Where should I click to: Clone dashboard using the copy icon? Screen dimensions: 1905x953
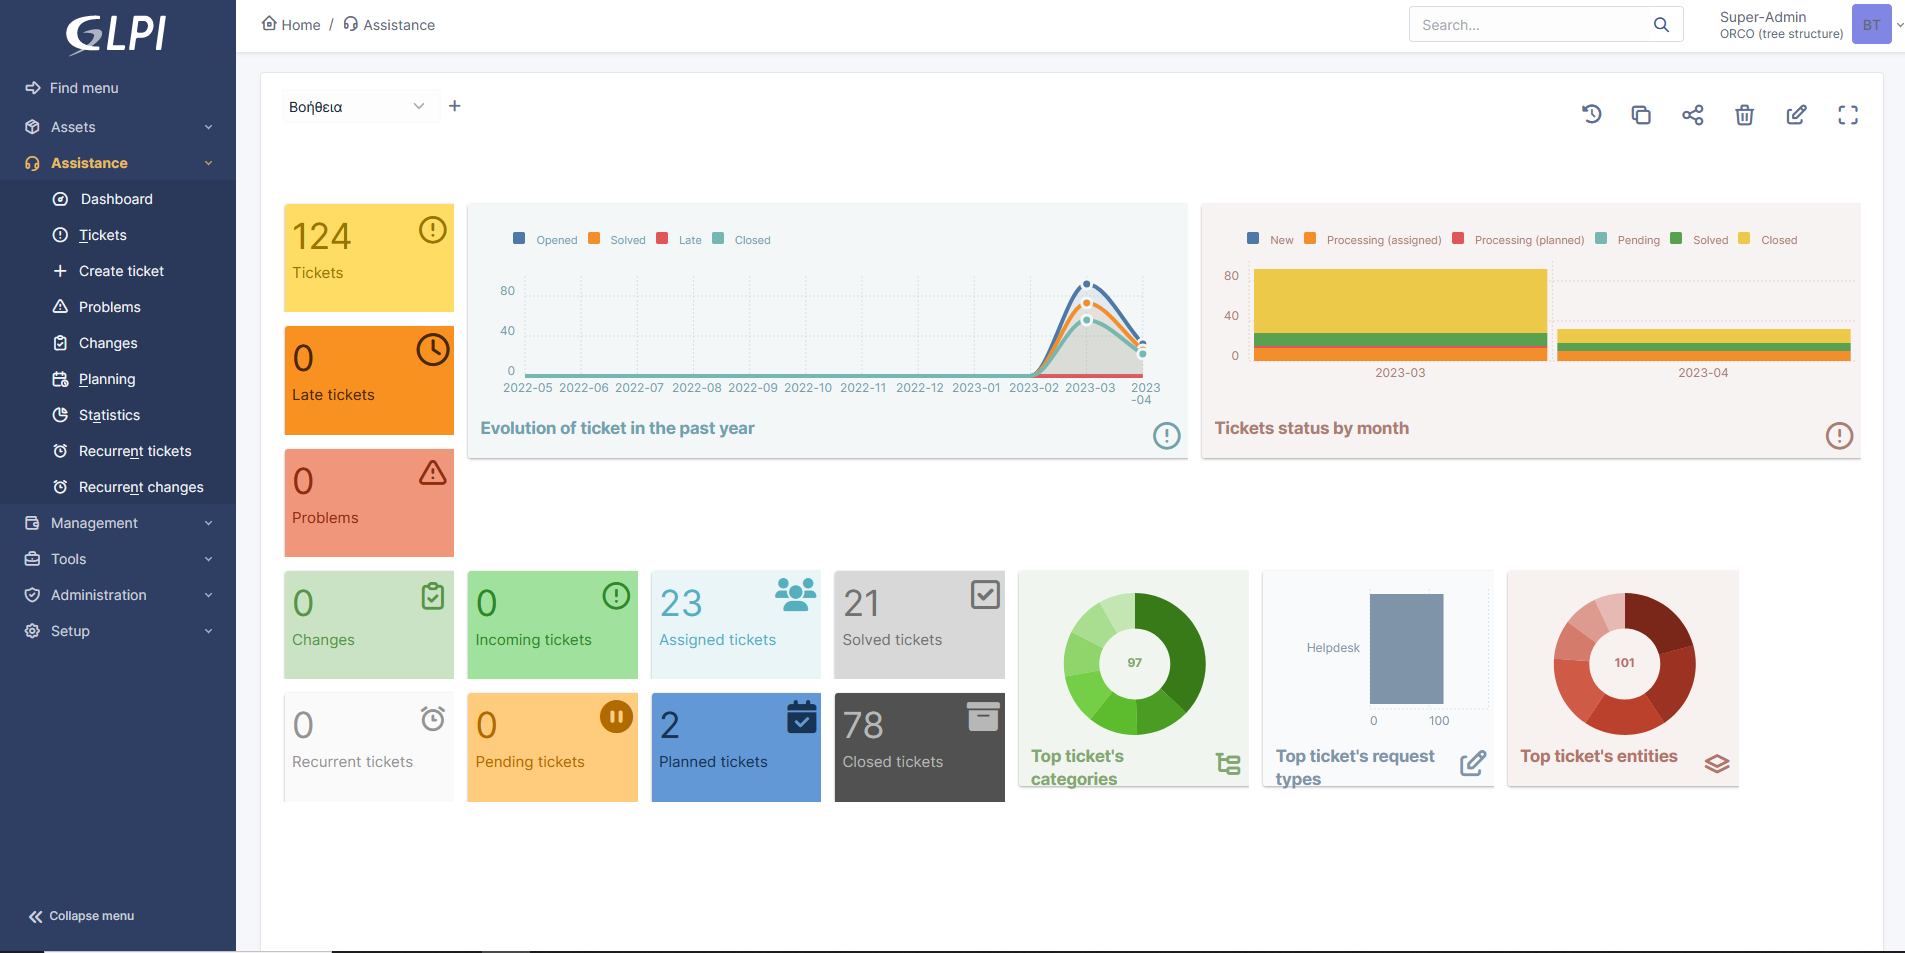(x=1641, y=115)
